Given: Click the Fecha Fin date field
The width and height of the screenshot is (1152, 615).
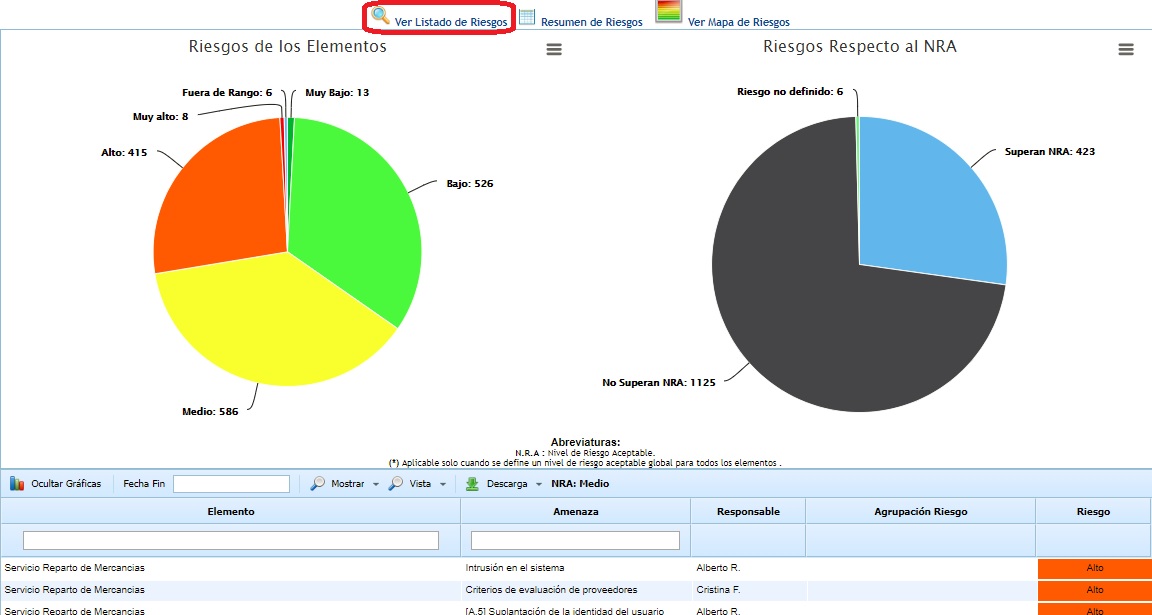Looking at the screenshot, I should tap(231, 484).
